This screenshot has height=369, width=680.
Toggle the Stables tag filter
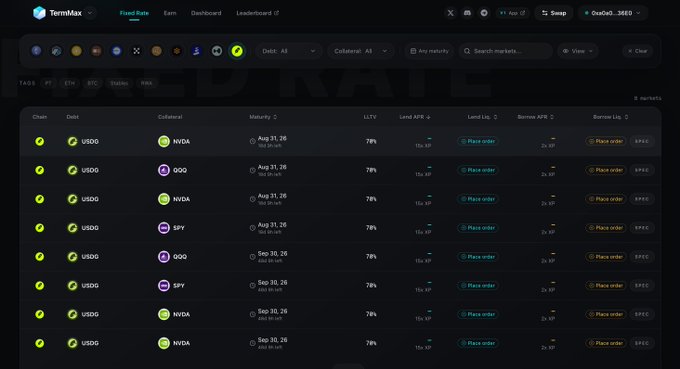[119, 83]
